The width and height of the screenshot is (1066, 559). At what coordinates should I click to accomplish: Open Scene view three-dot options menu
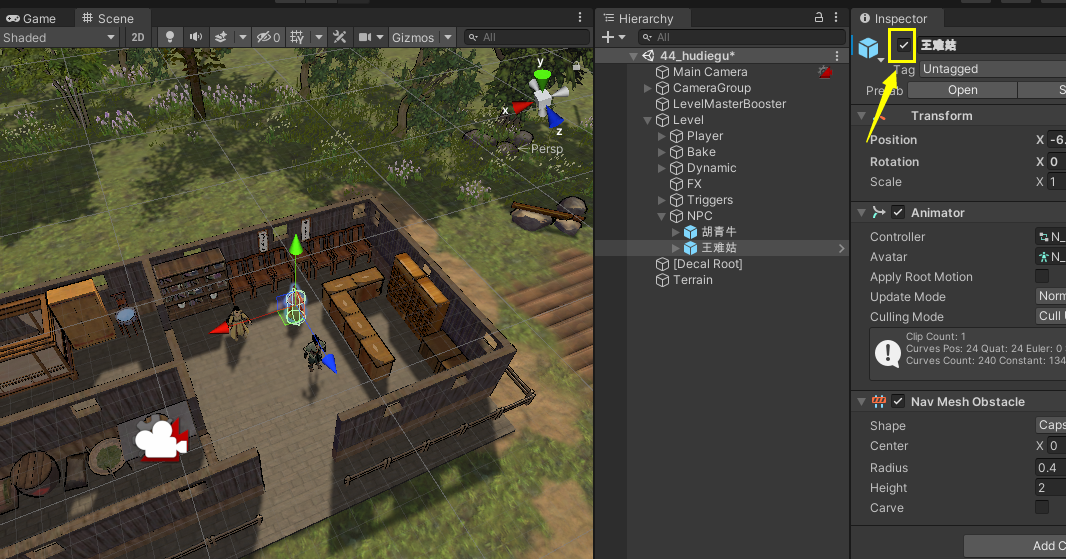click(580, 17)
